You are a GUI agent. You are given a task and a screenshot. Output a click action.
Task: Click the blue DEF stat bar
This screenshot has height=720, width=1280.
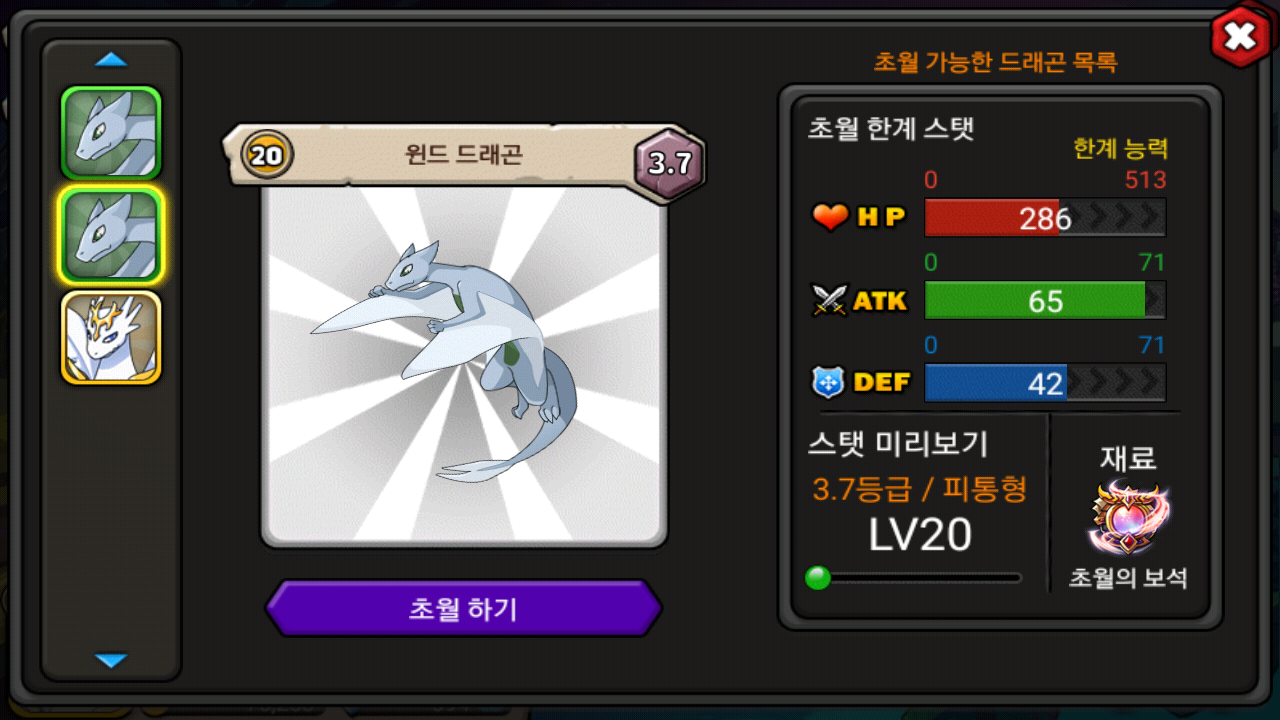[x=1045, y=383]
